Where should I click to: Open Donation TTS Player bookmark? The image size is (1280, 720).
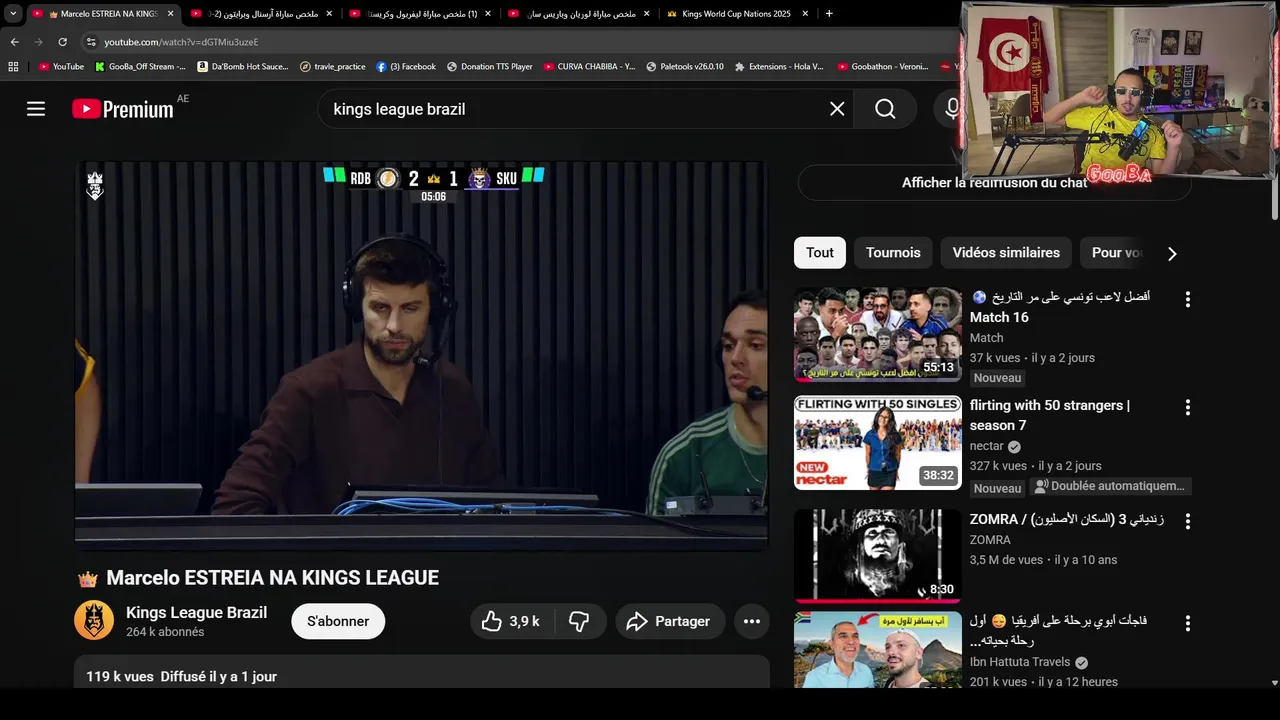[489, 67]
